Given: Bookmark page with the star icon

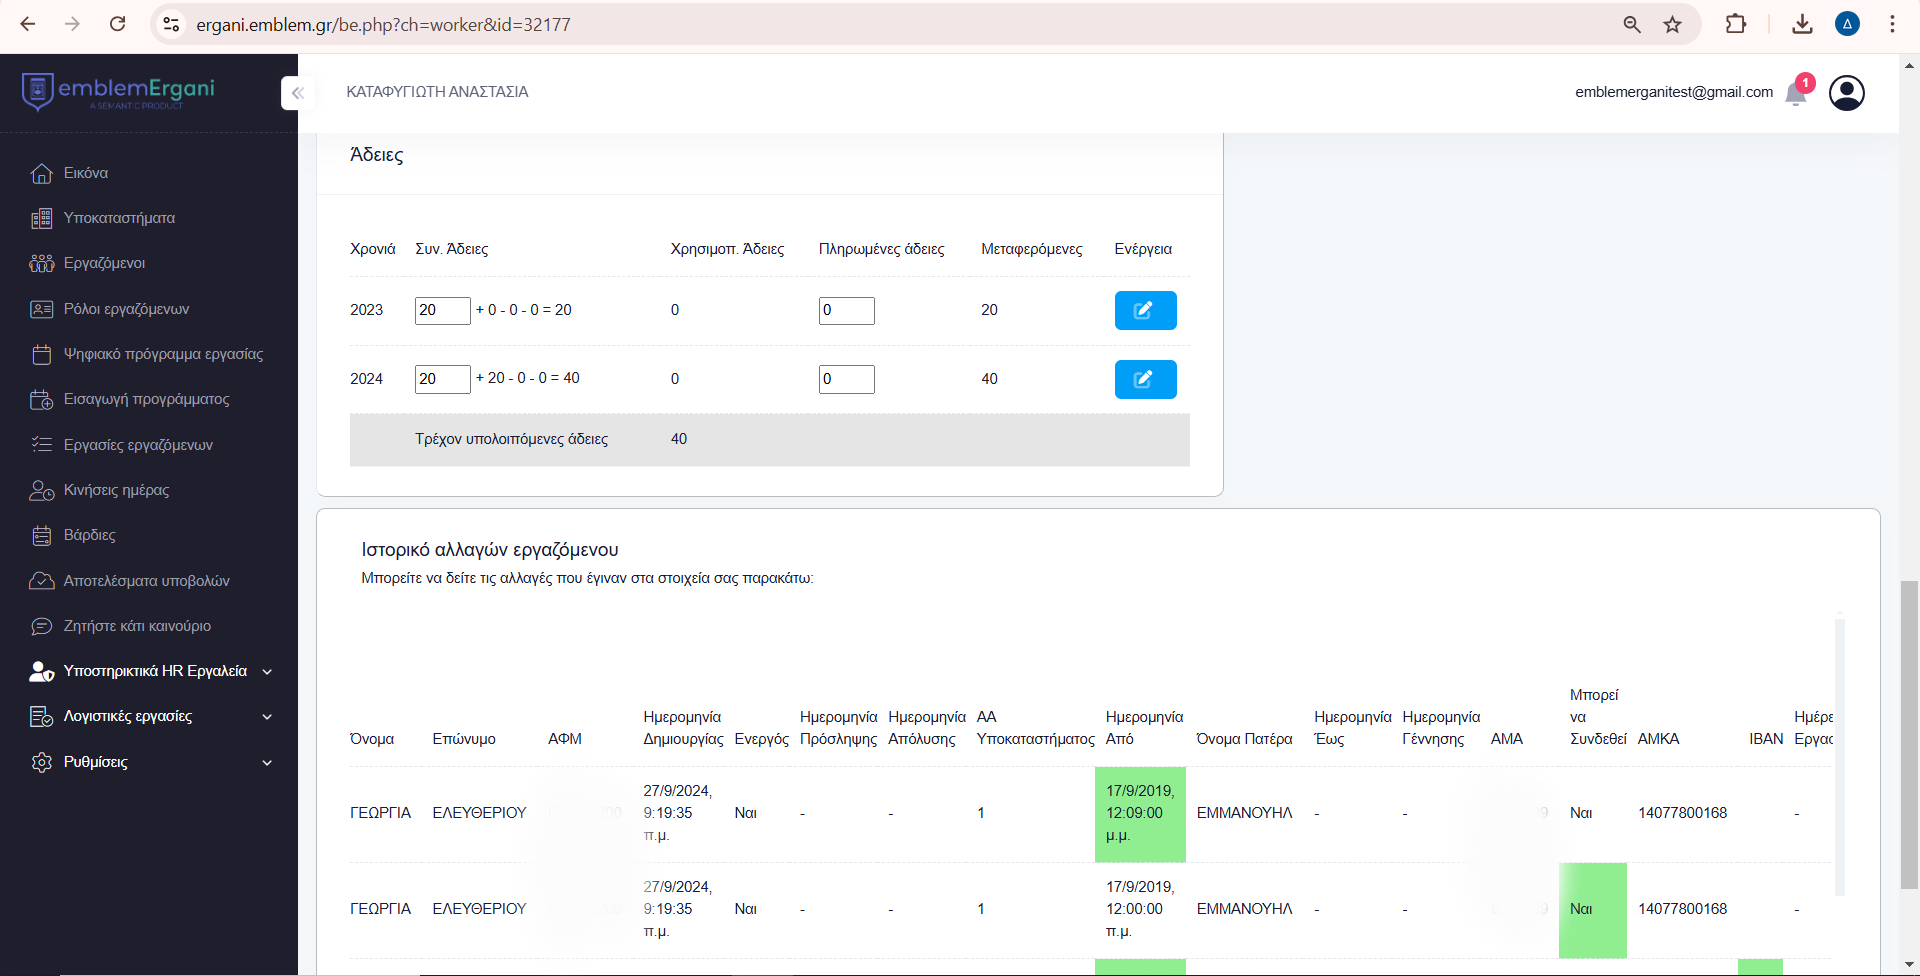Looking at the screenshot, I should click(1672, 24).
